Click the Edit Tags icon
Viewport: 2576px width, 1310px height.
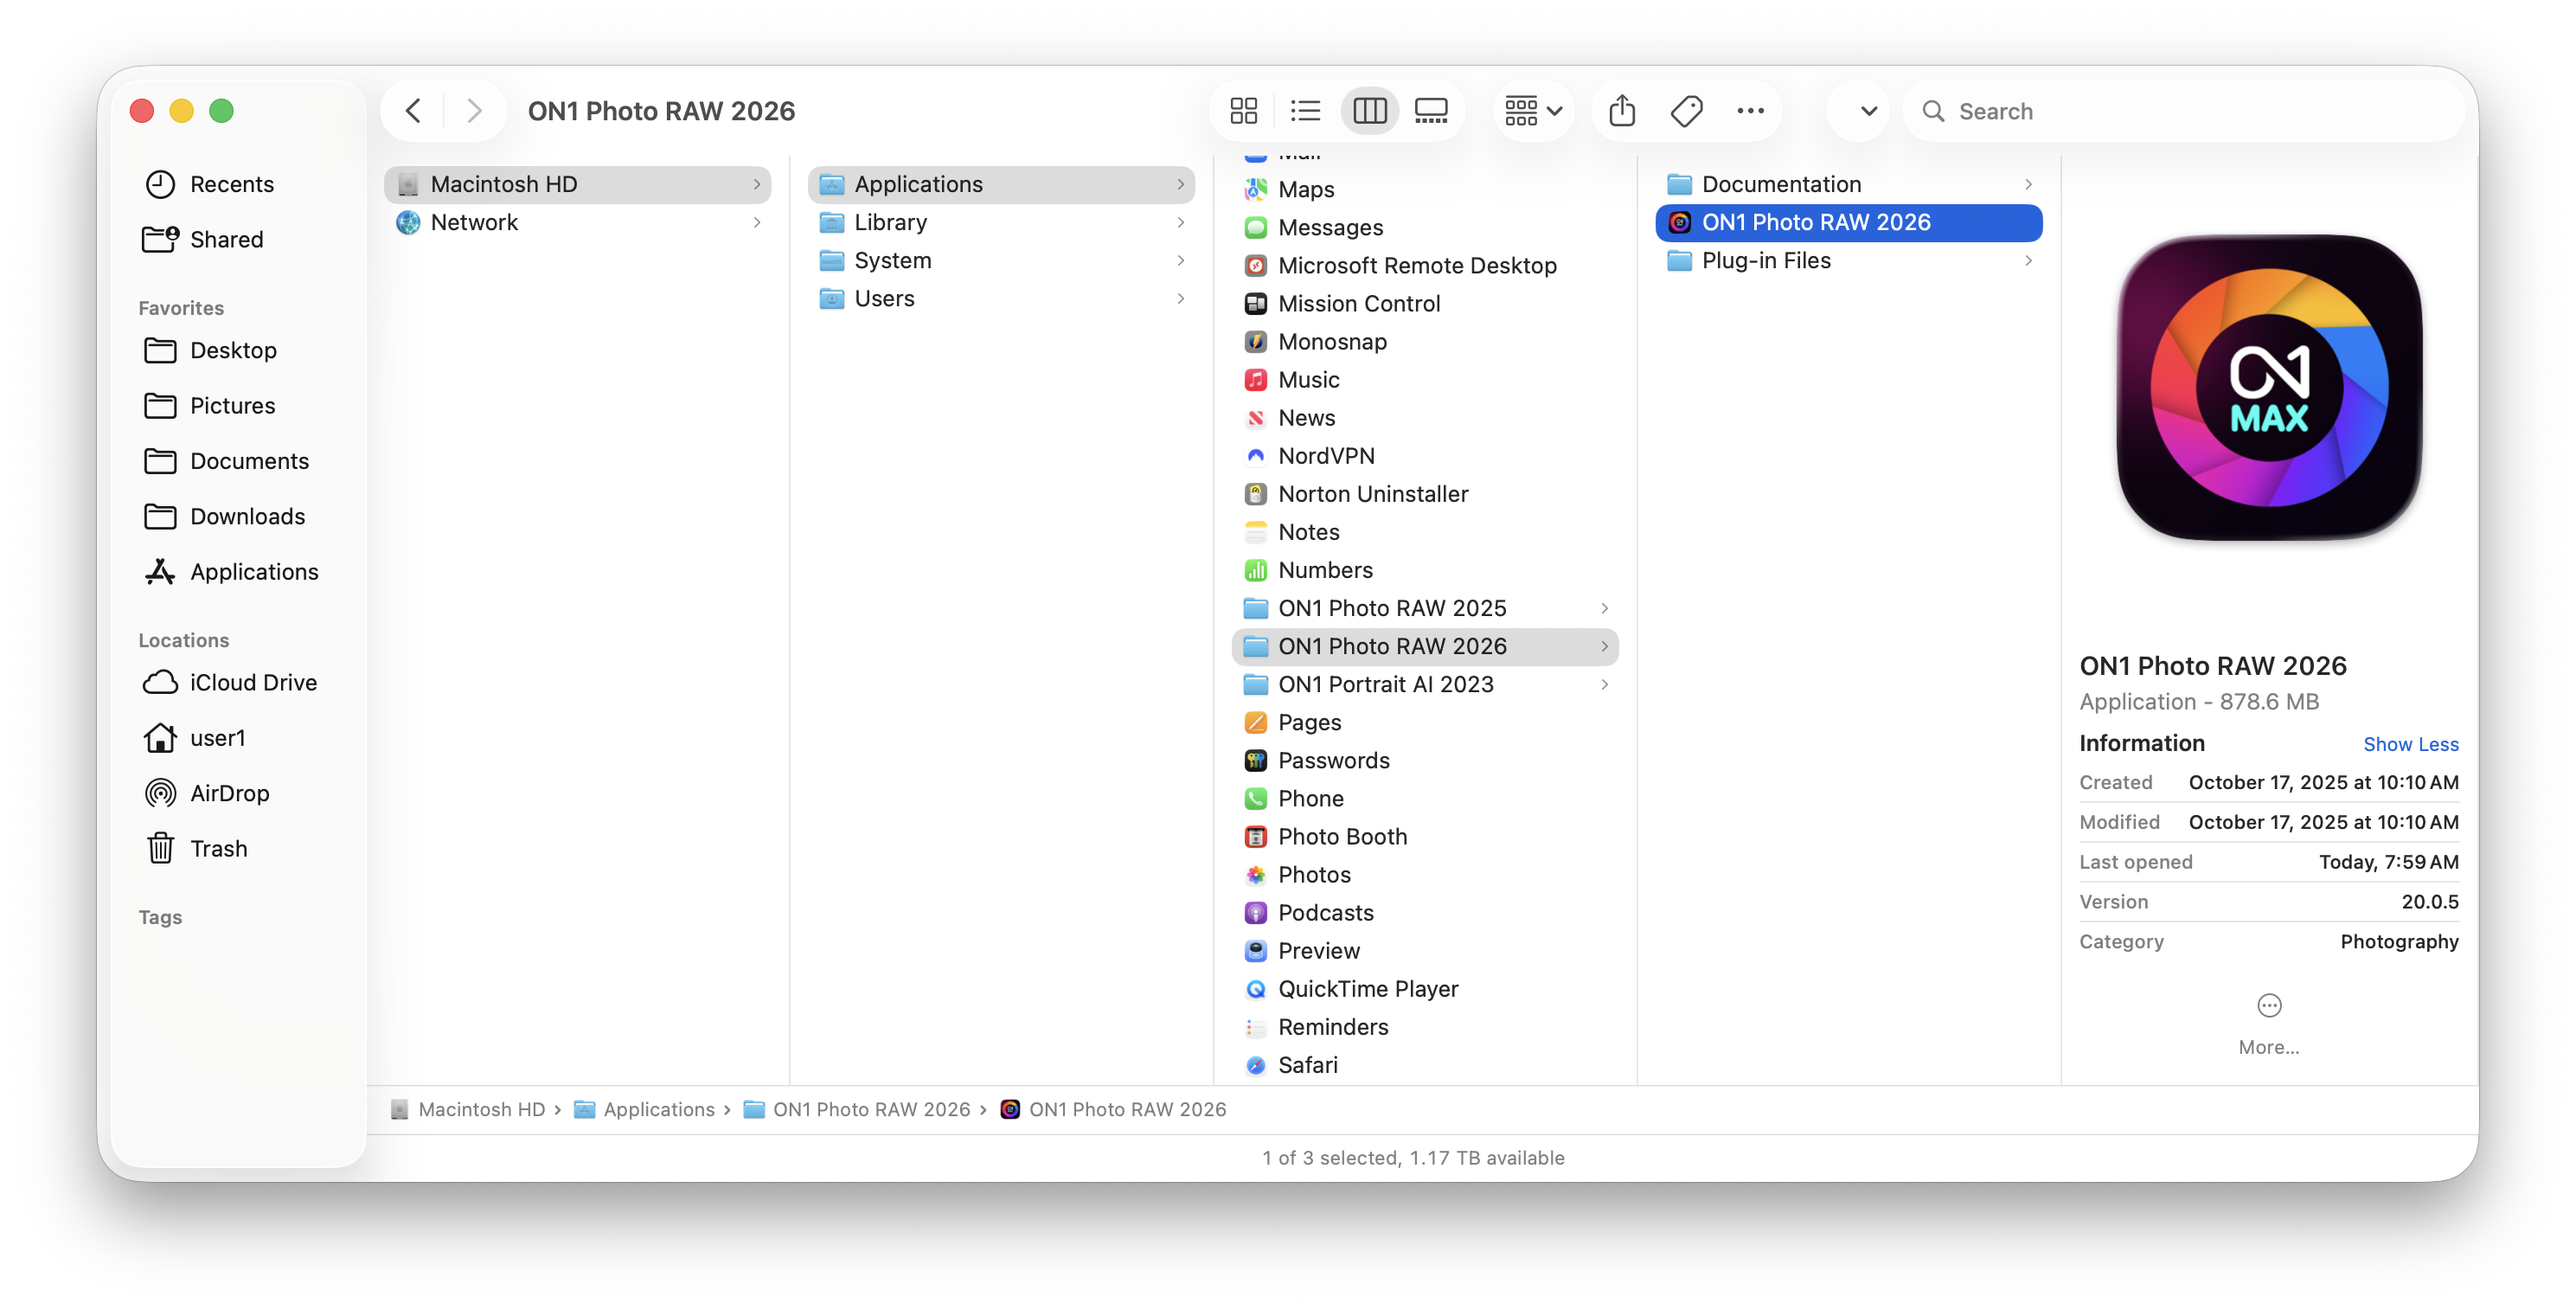tap(1686, 111)
